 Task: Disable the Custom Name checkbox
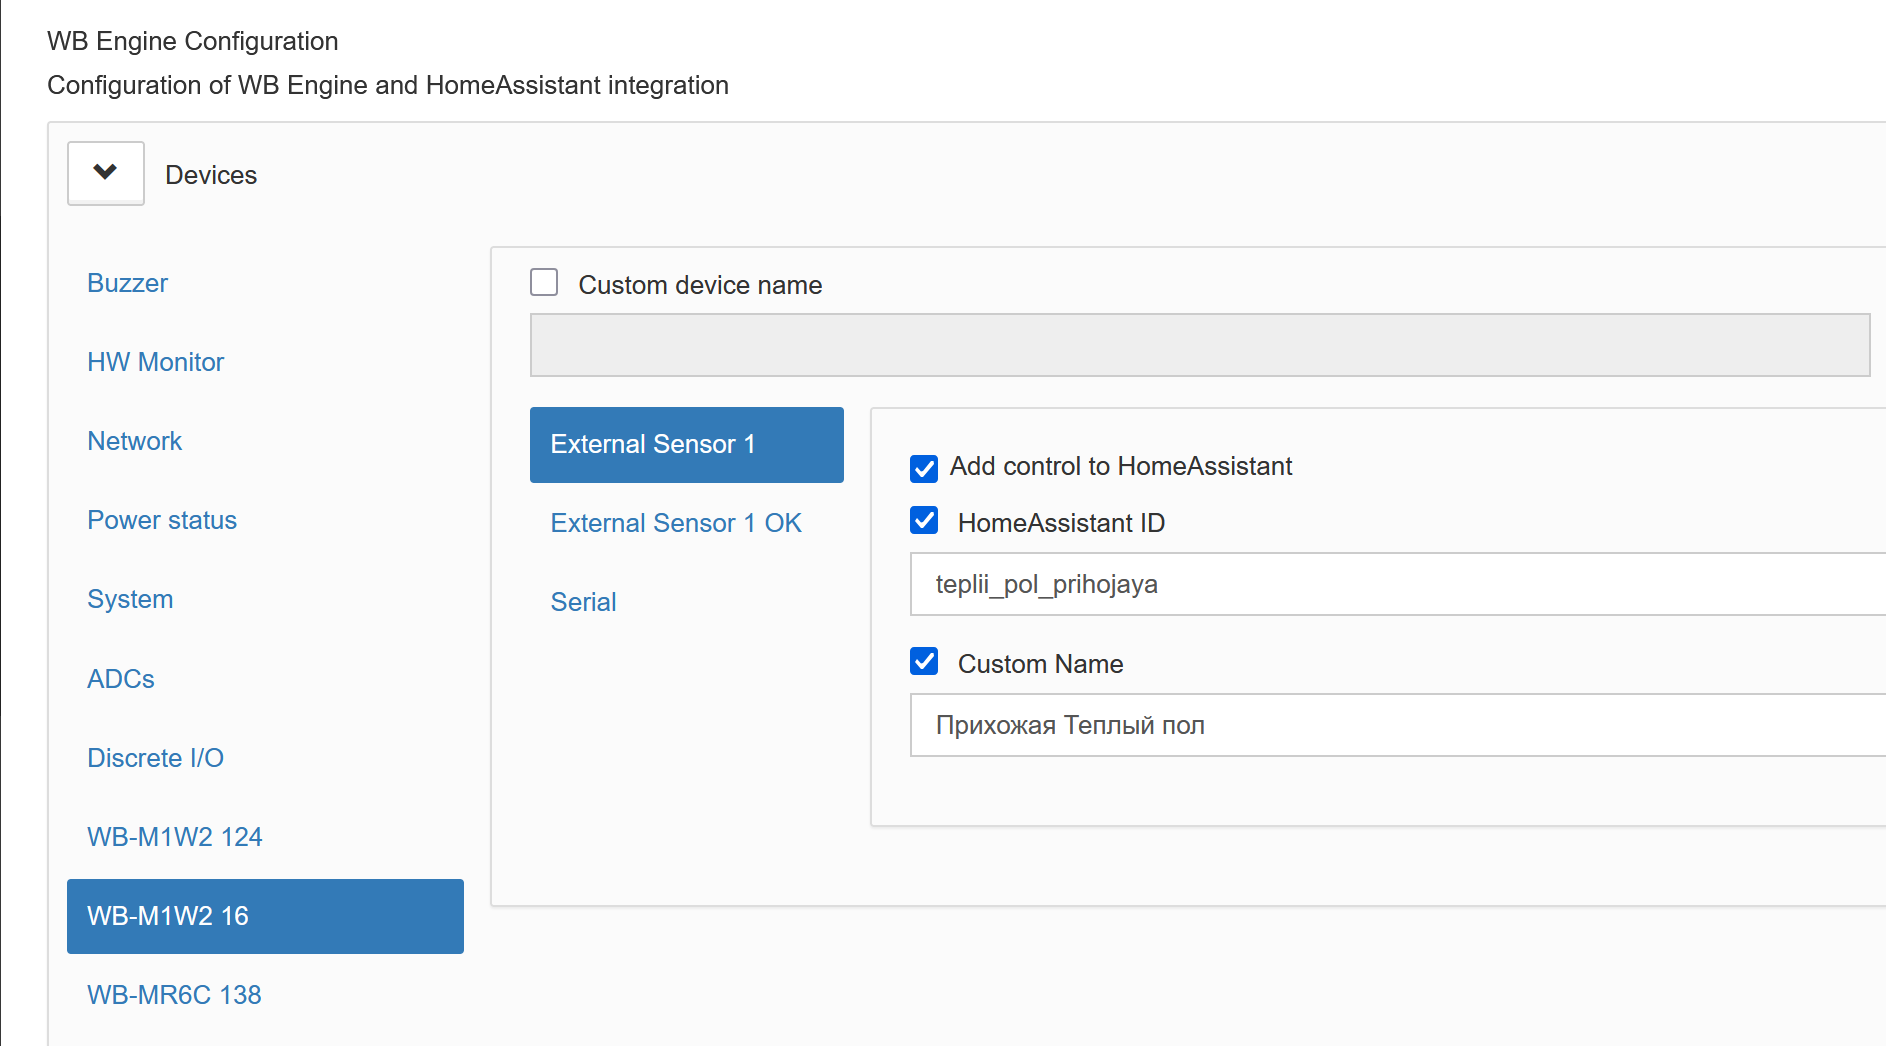pyautogui.click(x=924, y=661)
